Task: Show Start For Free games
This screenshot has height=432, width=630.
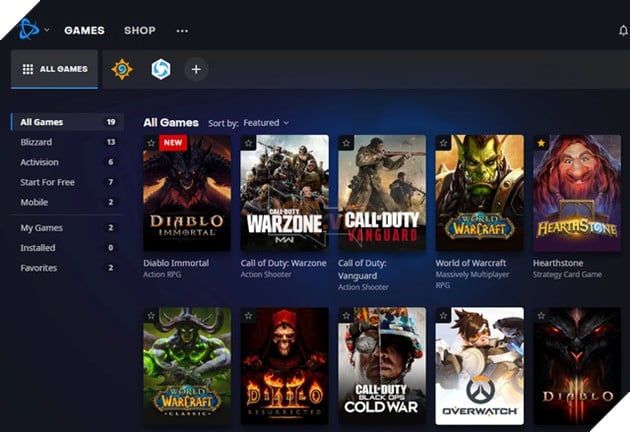Action: coord(68,182)
